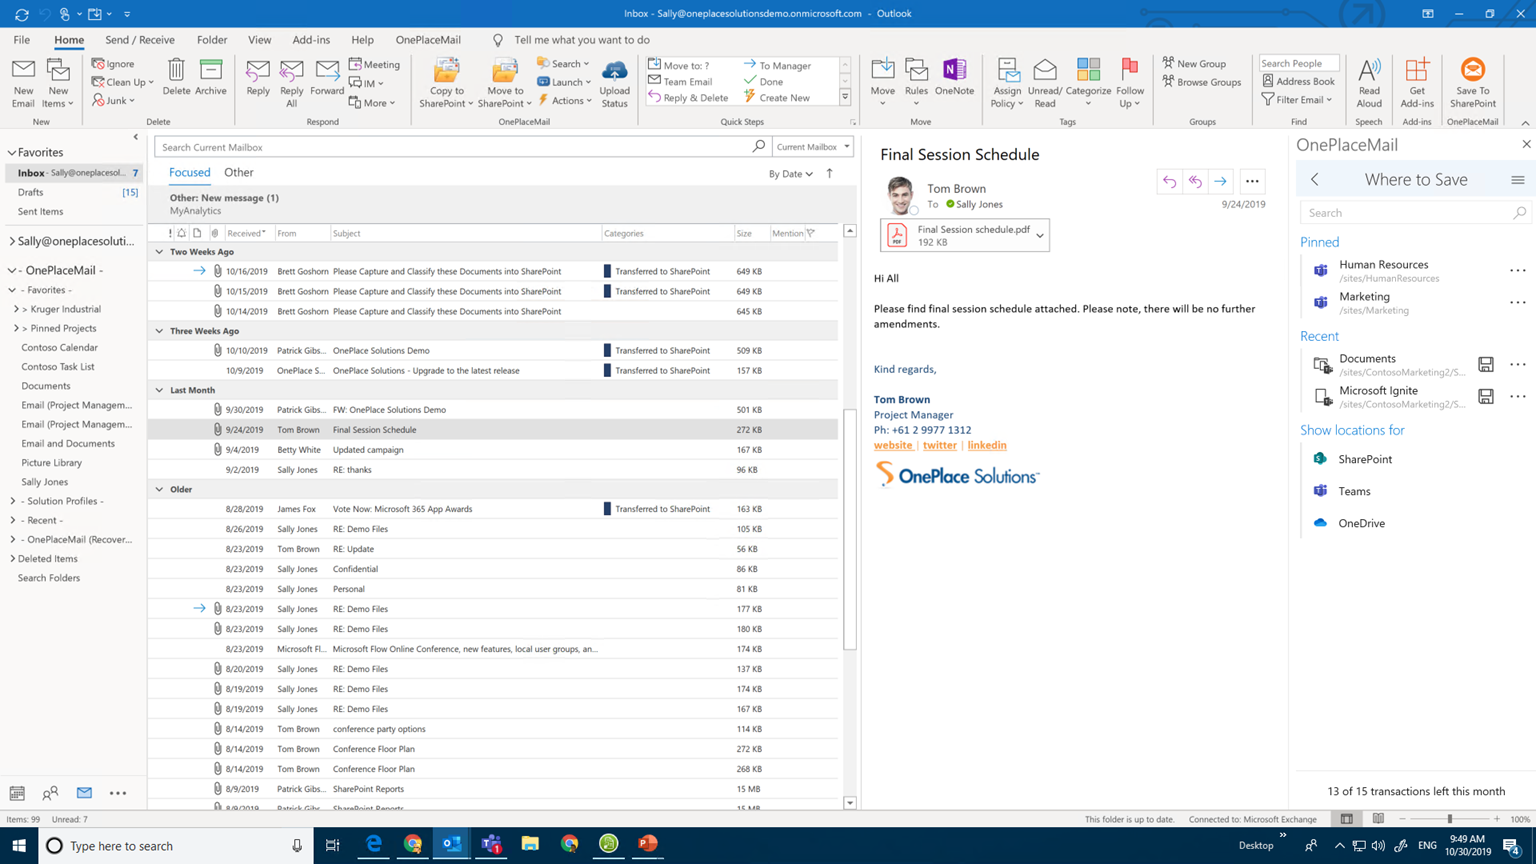Open the File menu
This screenshot has height=864, width=1536.
(21, 40)
